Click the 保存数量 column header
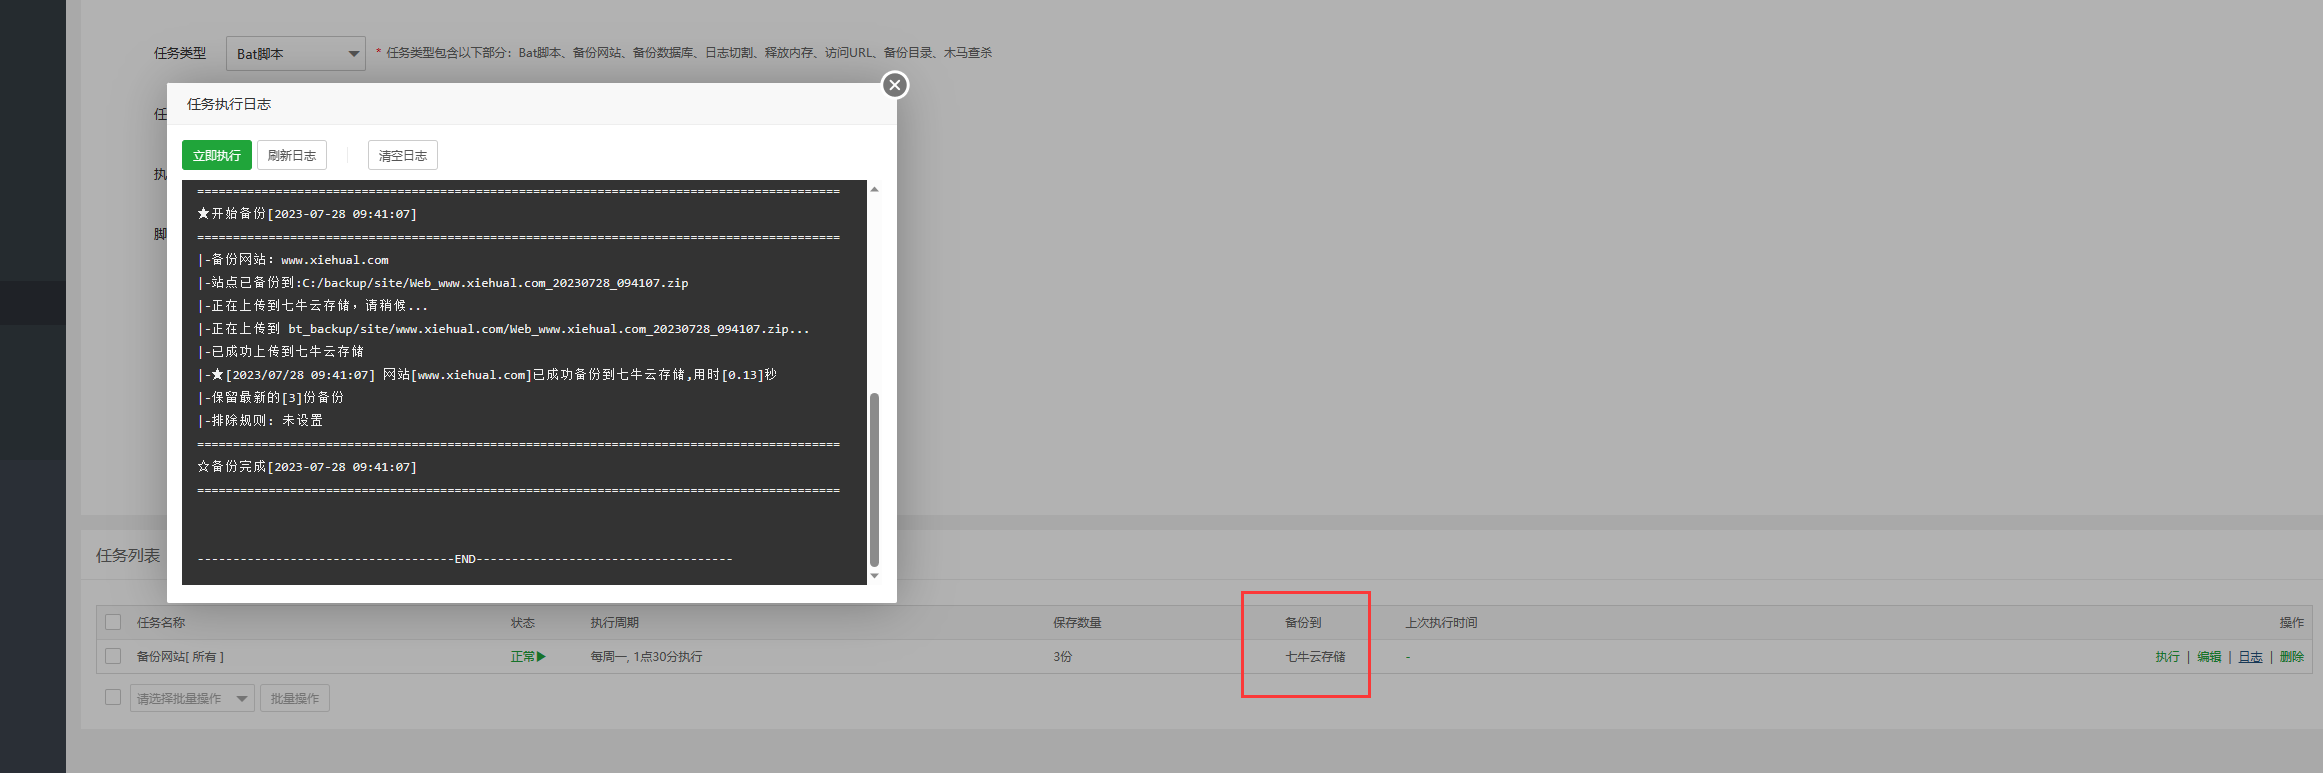Viewport: 2323px width, 773px height. point(1077,622)
